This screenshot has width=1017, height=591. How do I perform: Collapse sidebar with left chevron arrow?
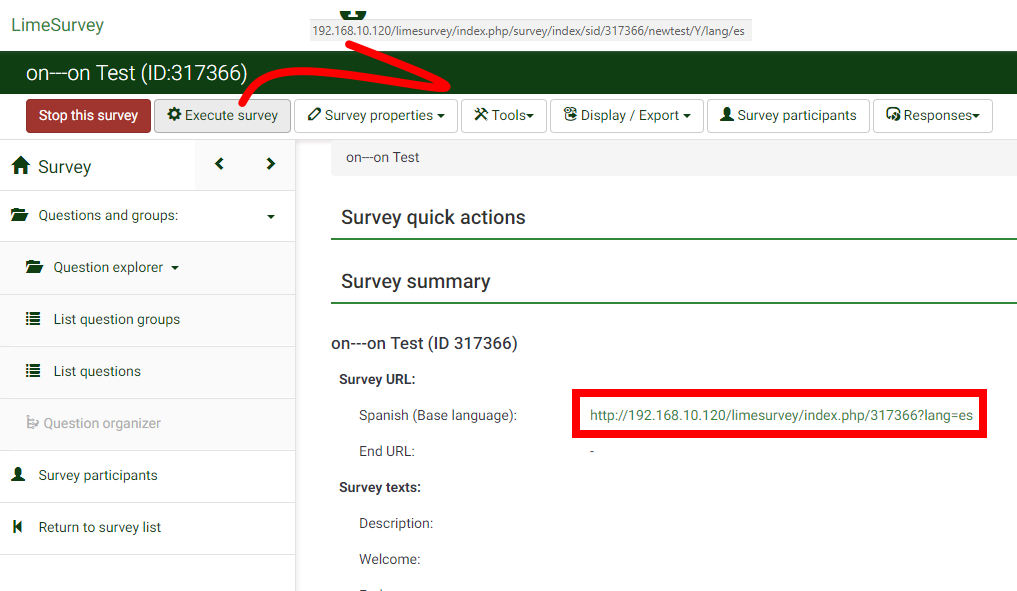point(220,164)
